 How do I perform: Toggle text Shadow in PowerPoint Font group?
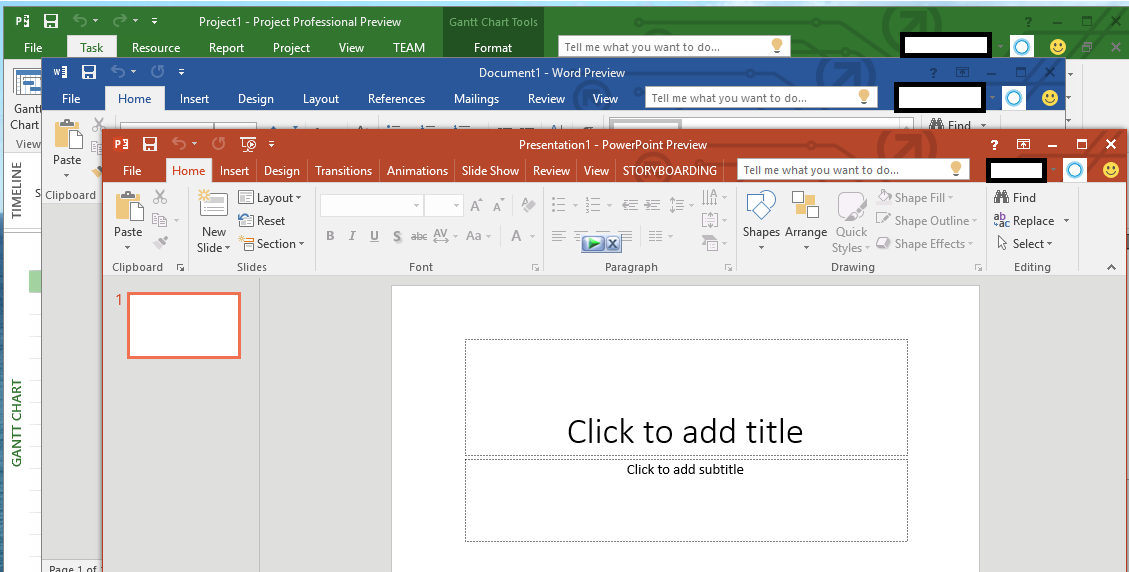tap(397, 236)
